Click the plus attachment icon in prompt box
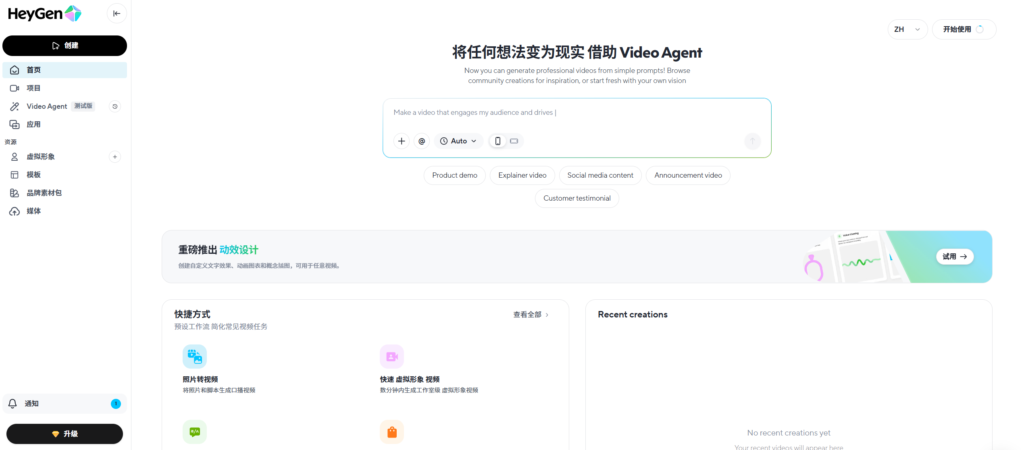The image size is (1024, 450). coord(401,141)
